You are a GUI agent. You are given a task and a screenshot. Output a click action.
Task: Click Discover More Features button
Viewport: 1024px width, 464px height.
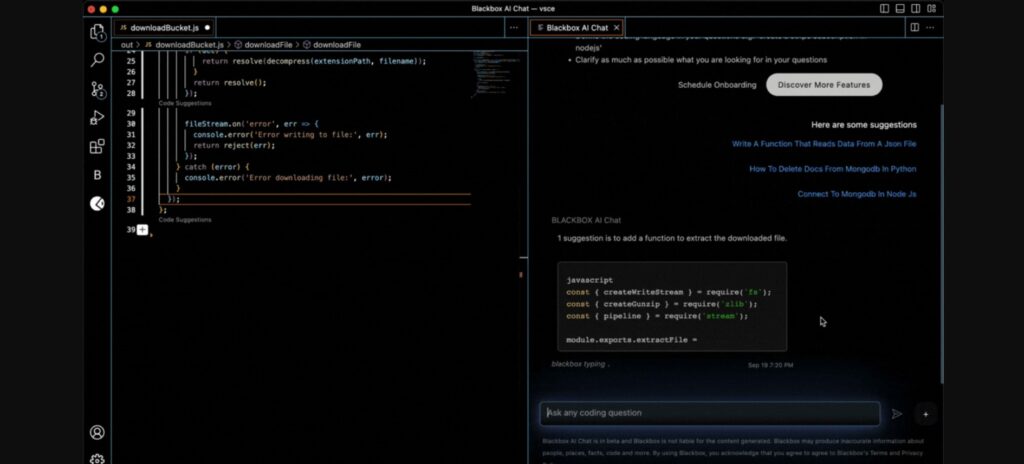tap(824, 85)
